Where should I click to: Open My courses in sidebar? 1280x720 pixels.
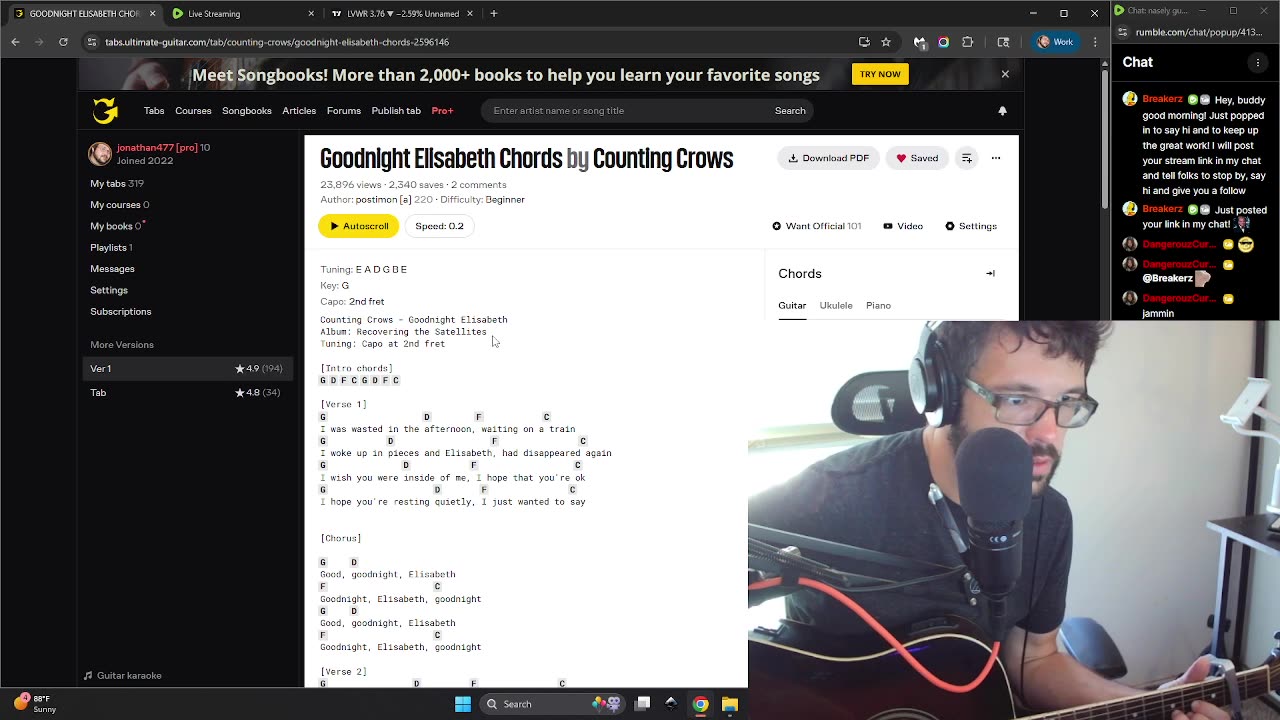coord(120,205)
